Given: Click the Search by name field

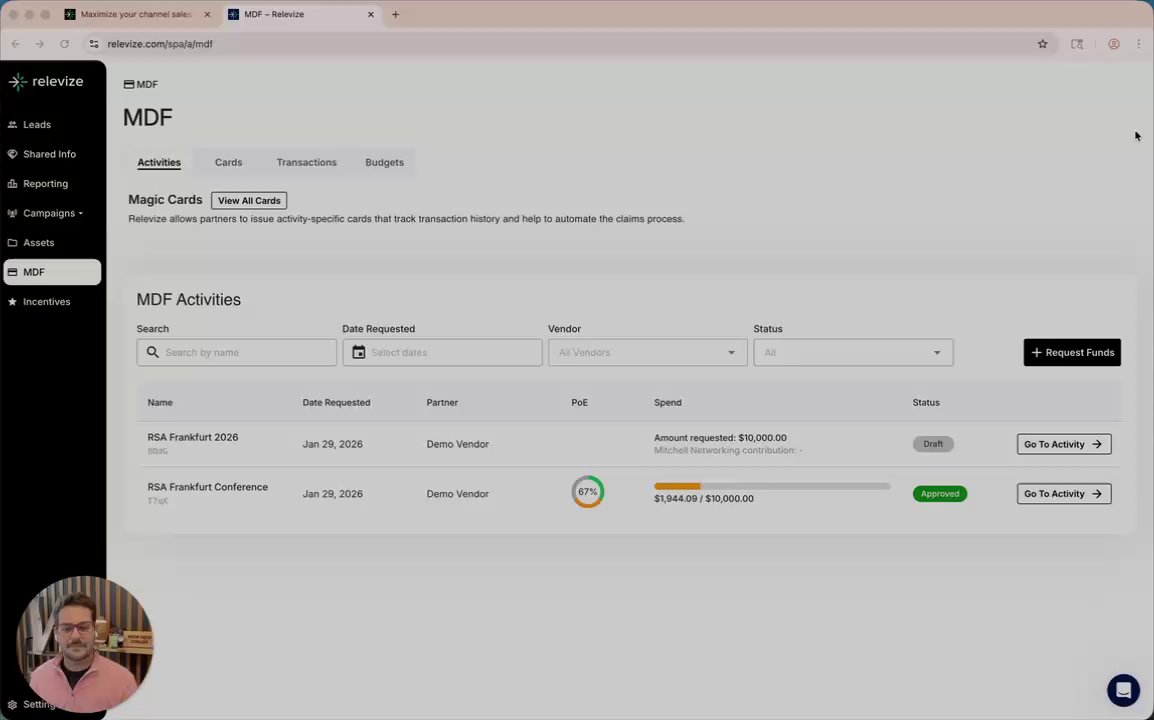Looking at the screenshot, I should 236,352.
